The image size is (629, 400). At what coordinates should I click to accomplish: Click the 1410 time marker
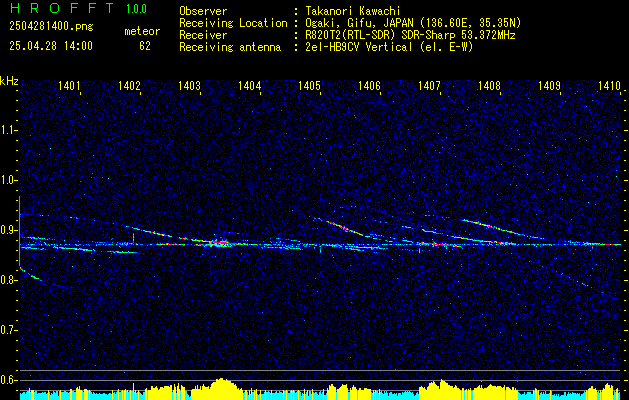point(609,85)
